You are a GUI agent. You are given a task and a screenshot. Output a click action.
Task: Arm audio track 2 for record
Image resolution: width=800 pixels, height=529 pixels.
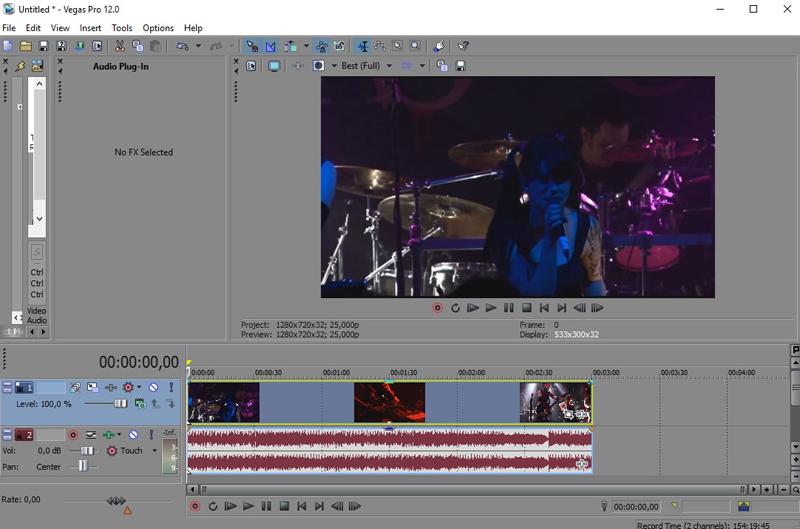coord(72,435)
